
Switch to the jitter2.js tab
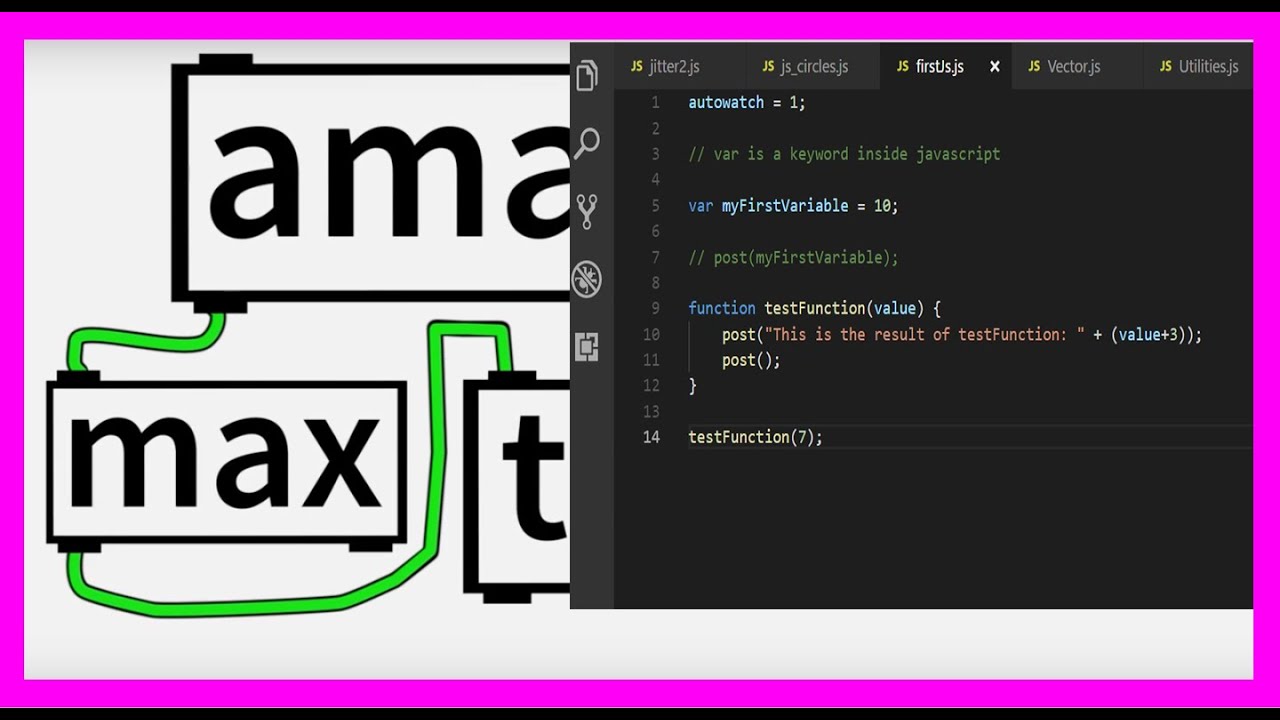tap(679, 66)
